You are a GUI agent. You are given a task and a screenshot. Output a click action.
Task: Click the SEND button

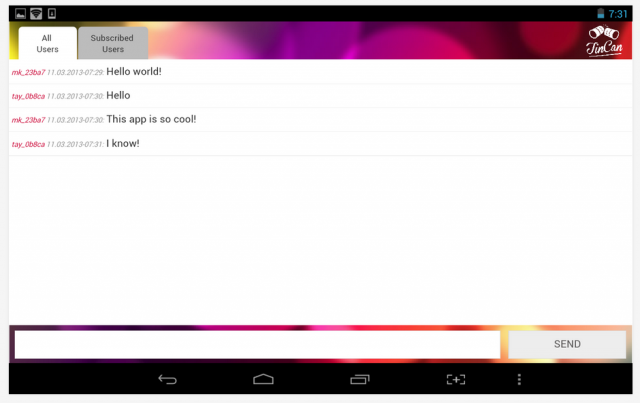pyautogui.click(x=567, y=344)
